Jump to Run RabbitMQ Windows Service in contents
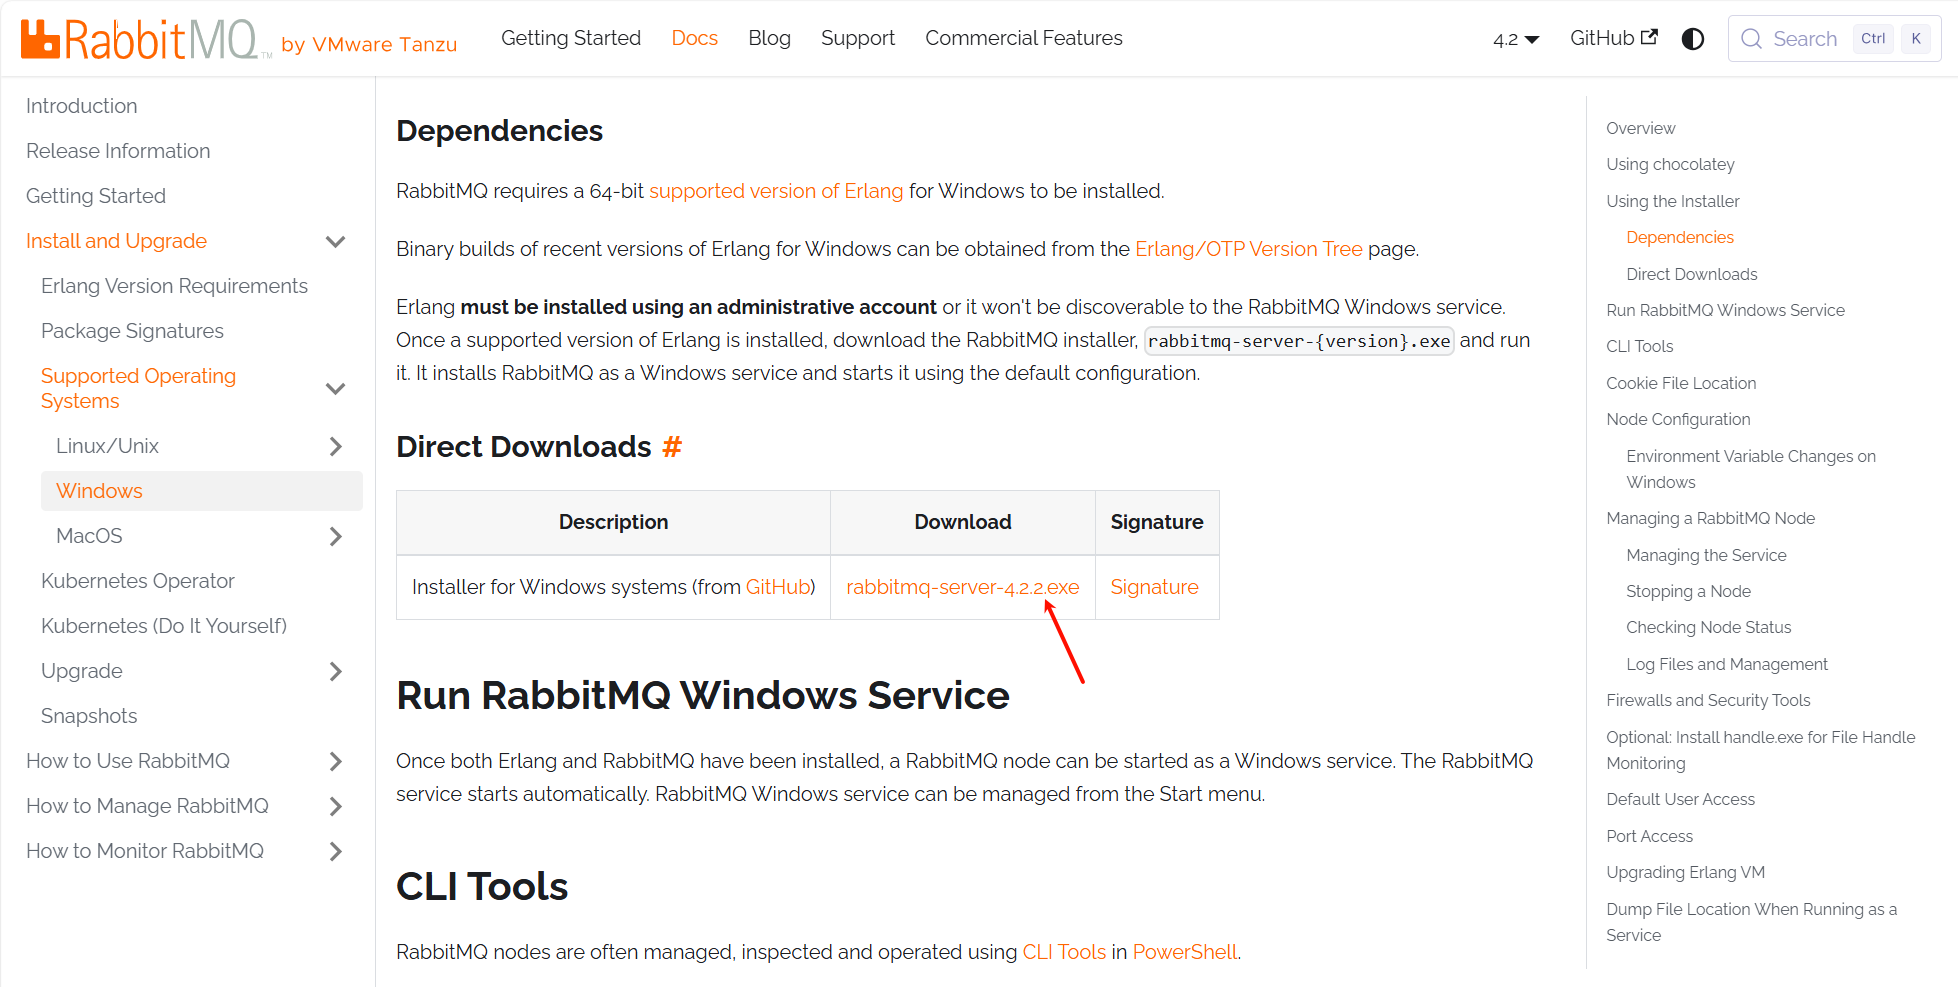The image size is (1958, 987). tap(1726, 310)
